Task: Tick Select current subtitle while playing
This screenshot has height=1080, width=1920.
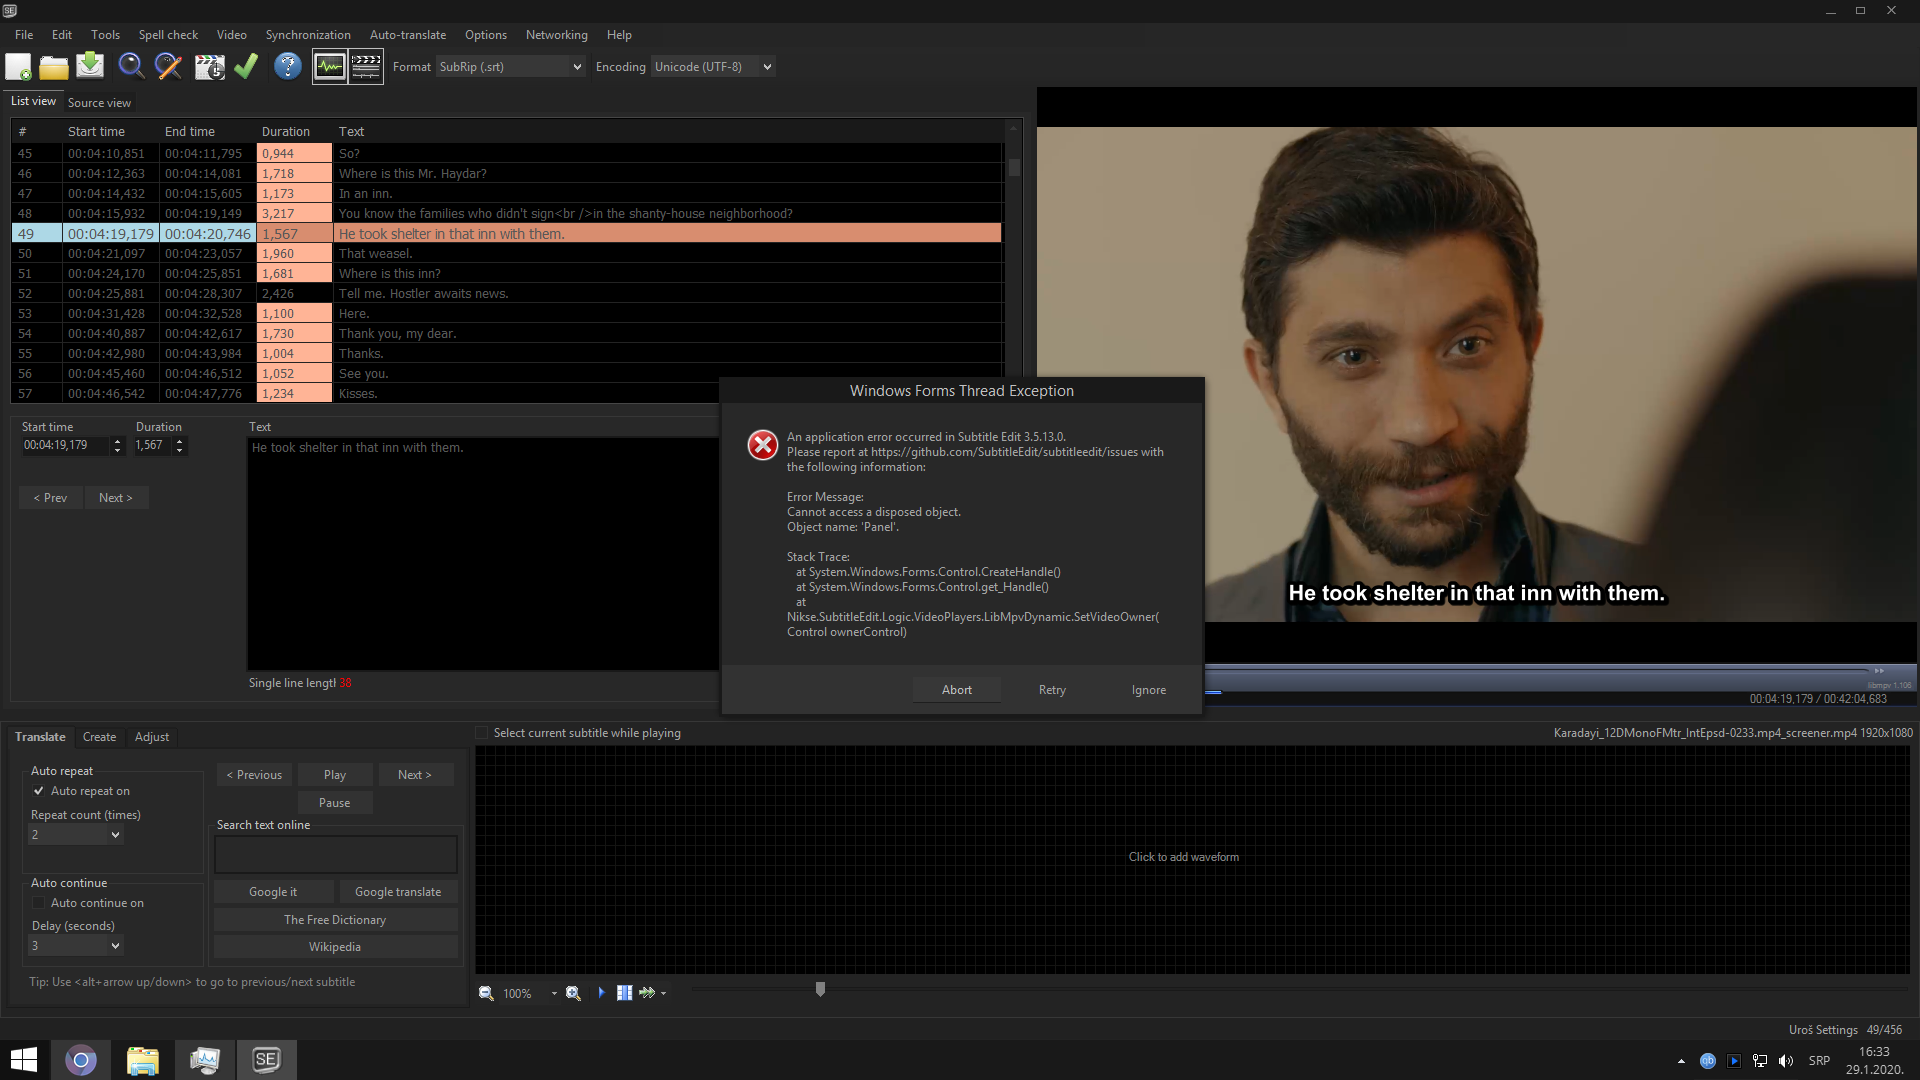Action: click(x=482, y=733)
